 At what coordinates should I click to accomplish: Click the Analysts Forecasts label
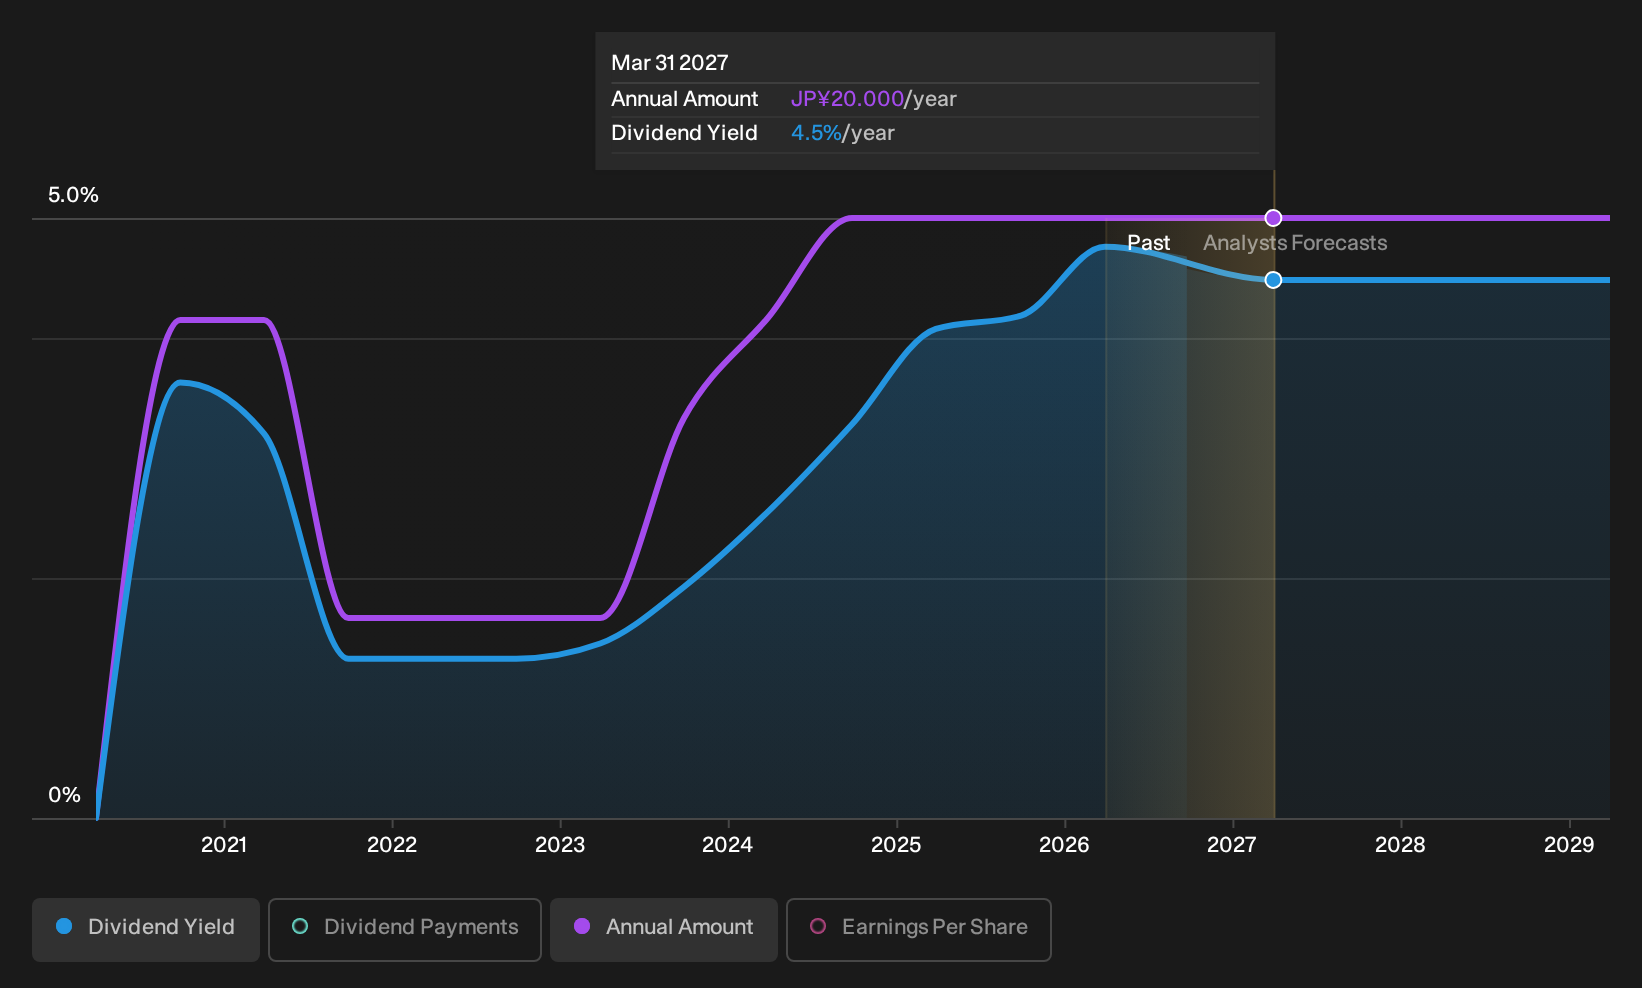pyautogui.click(x=1295, y=243)
